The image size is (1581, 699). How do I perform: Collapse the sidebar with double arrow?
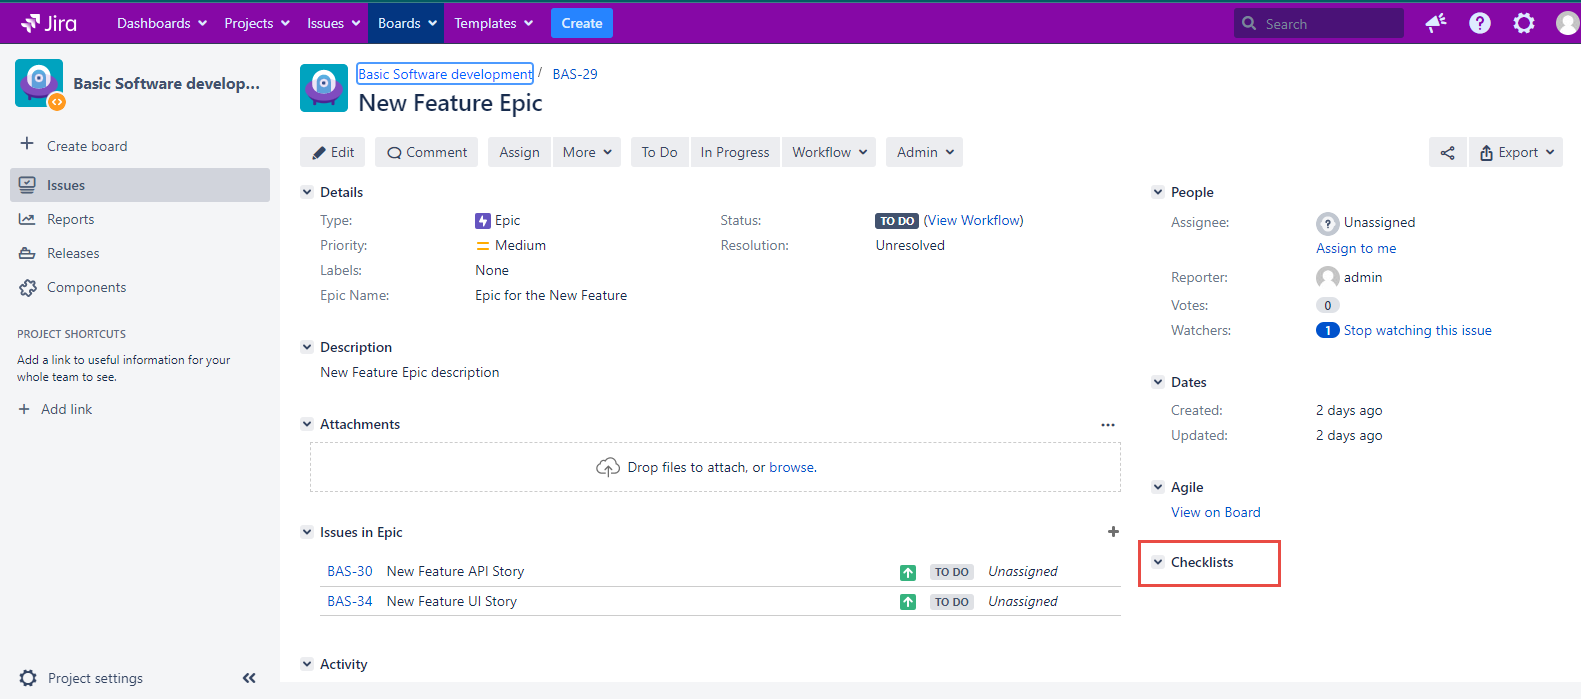[x=249, y=678]
